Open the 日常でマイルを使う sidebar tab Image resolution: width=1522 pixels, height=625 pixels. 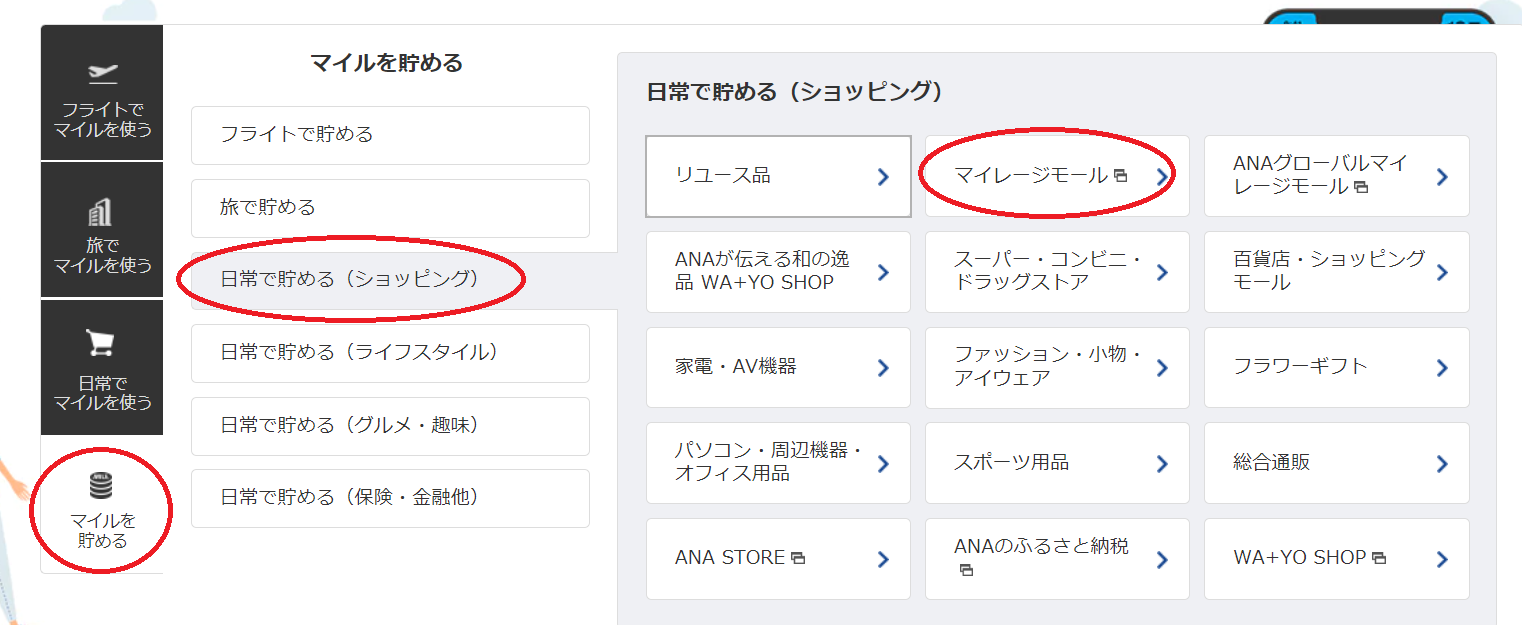pos(102,367)
